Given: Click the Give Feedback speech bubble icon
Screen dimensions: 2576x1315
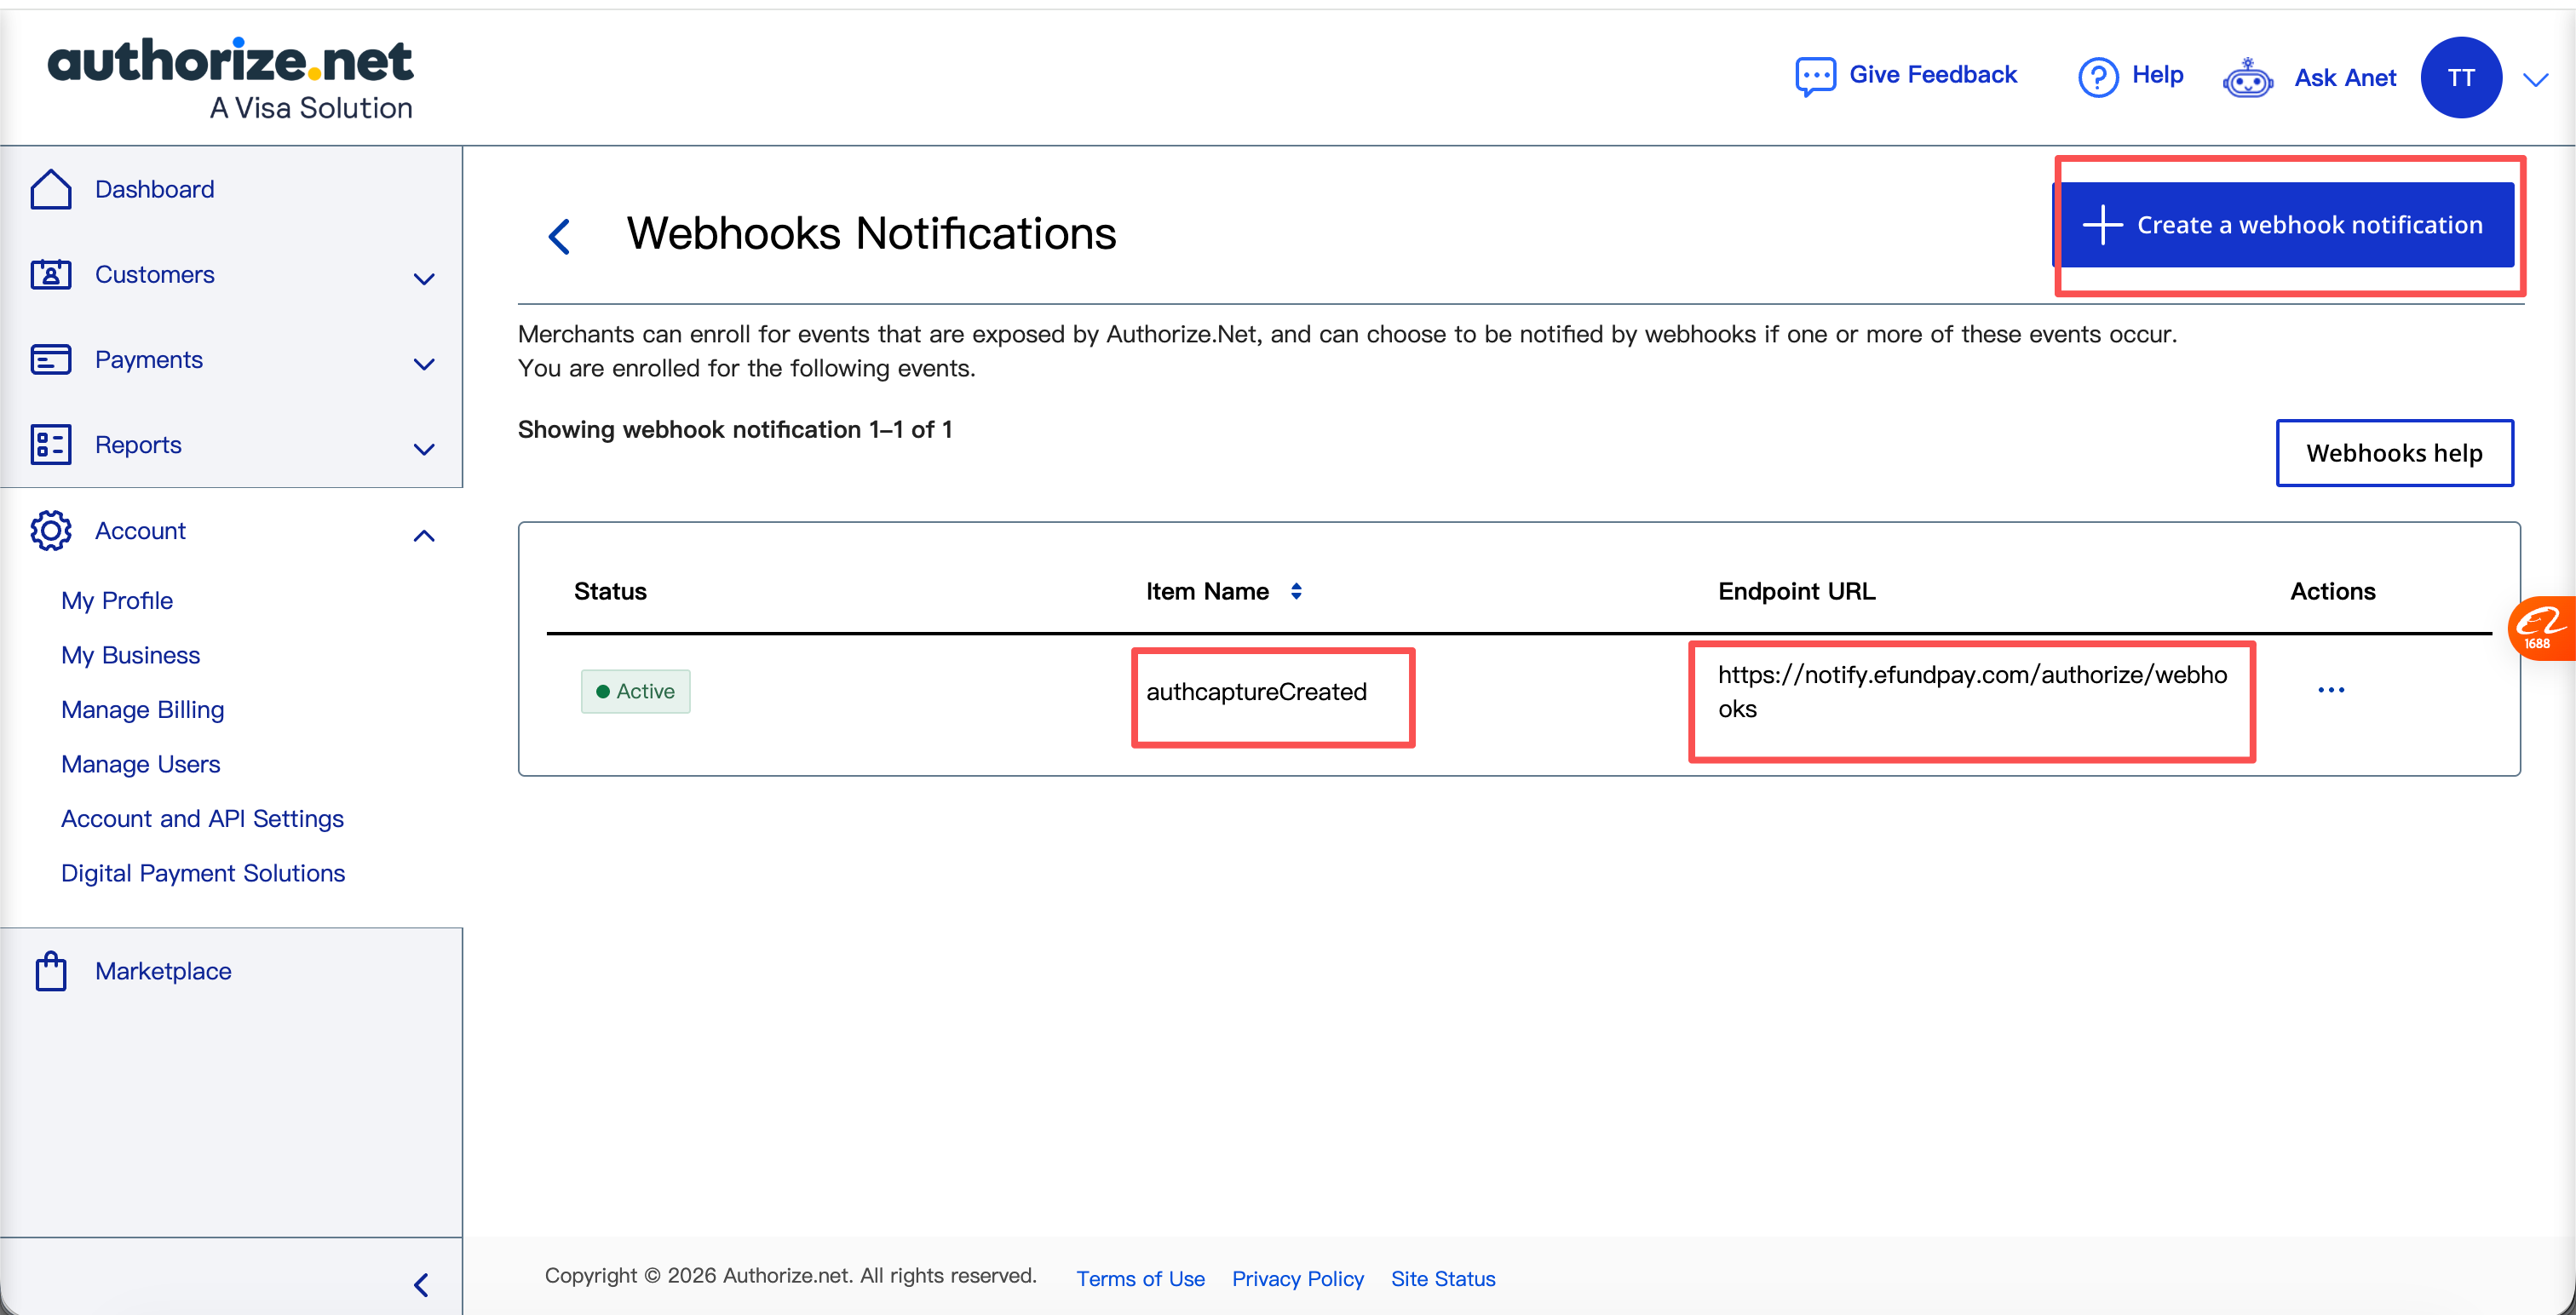Looking at the screenshot, I should (x=1815, y=76).
